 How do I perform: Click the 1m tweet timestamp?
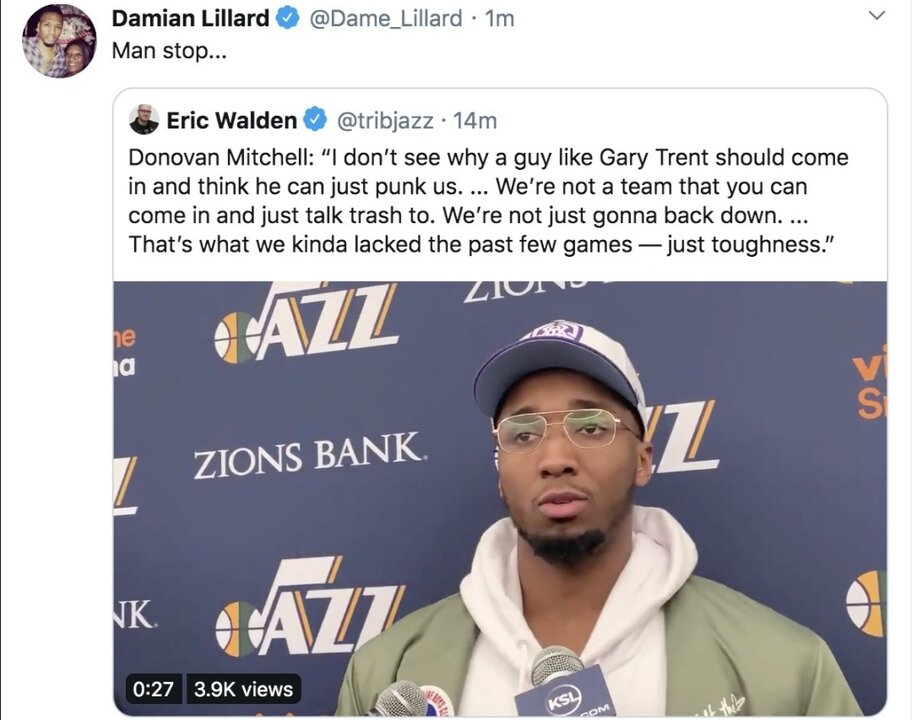500,19
